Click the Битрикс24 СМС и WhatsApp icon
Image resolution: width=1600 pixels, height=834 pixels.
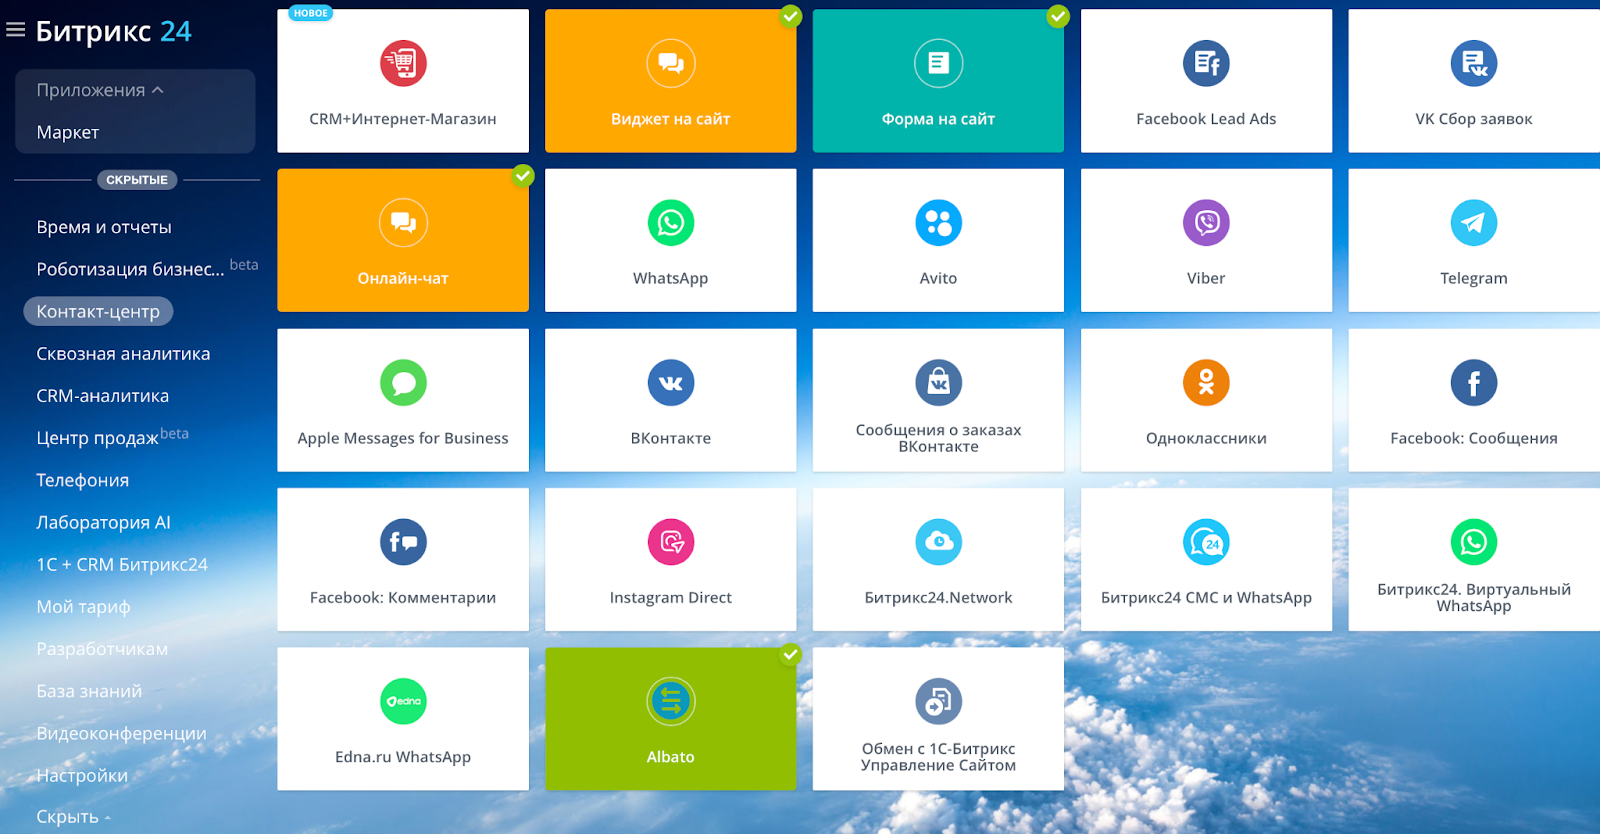tap(1206, 542)
